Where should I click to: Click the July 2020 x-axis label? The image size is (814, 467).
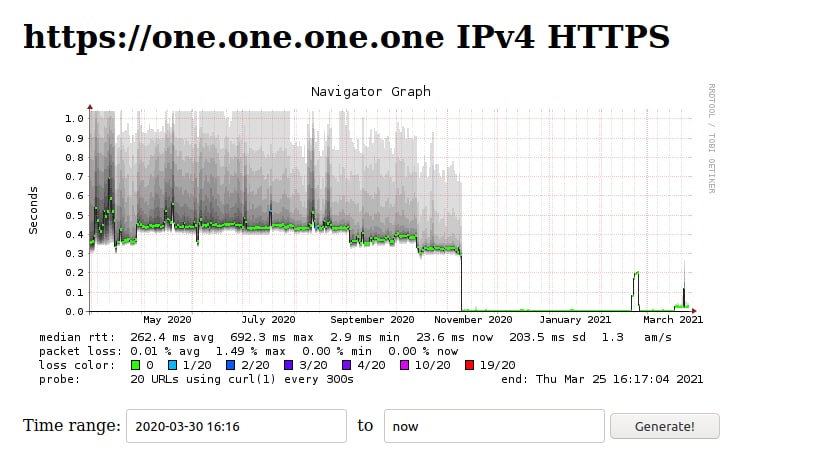[268, 320]
